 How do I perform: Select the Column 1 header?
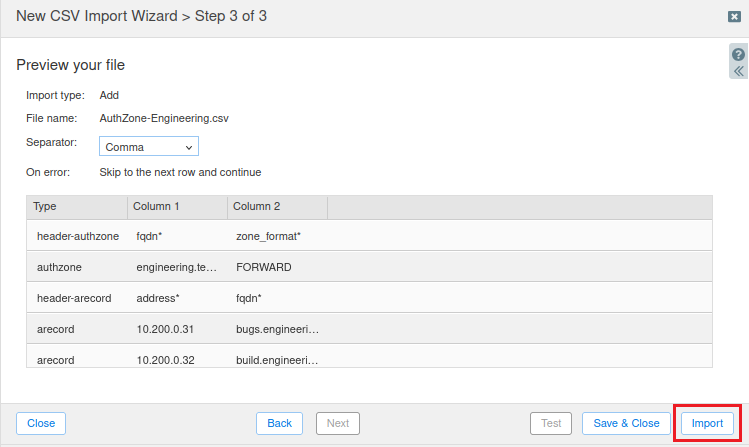(177, 207)
